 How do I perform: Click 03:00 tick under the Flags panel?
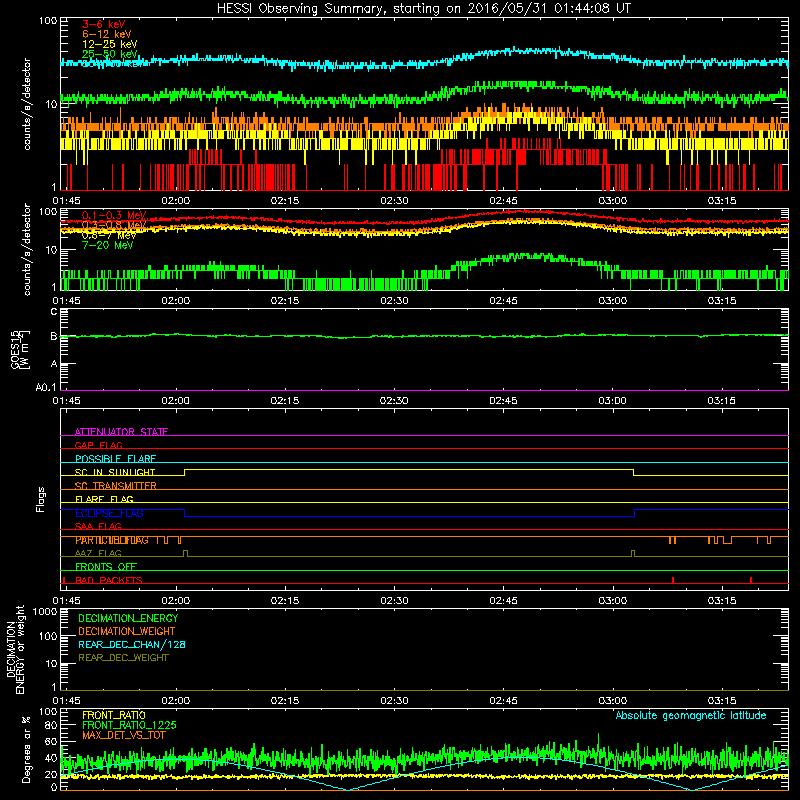click(x=612, y=601)
